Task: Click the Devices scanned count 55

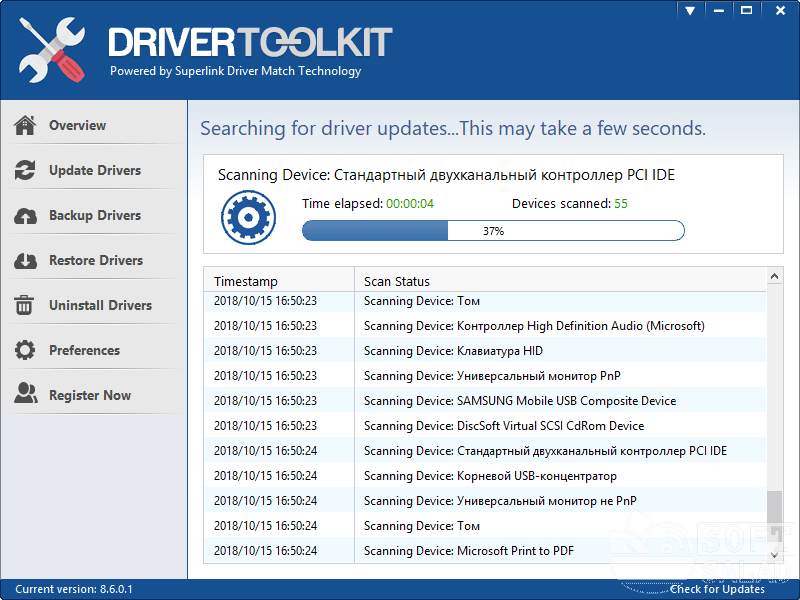Action: click(x=620, y=204)
